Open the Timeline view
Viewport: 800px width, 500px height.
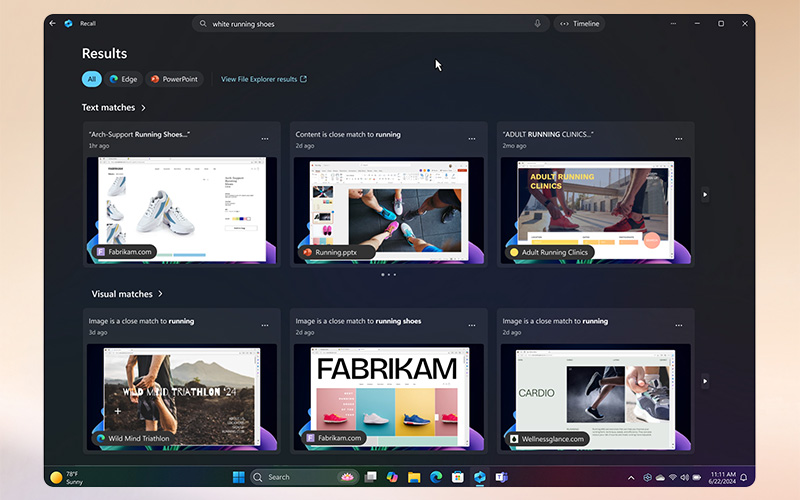tap(579, 23)
